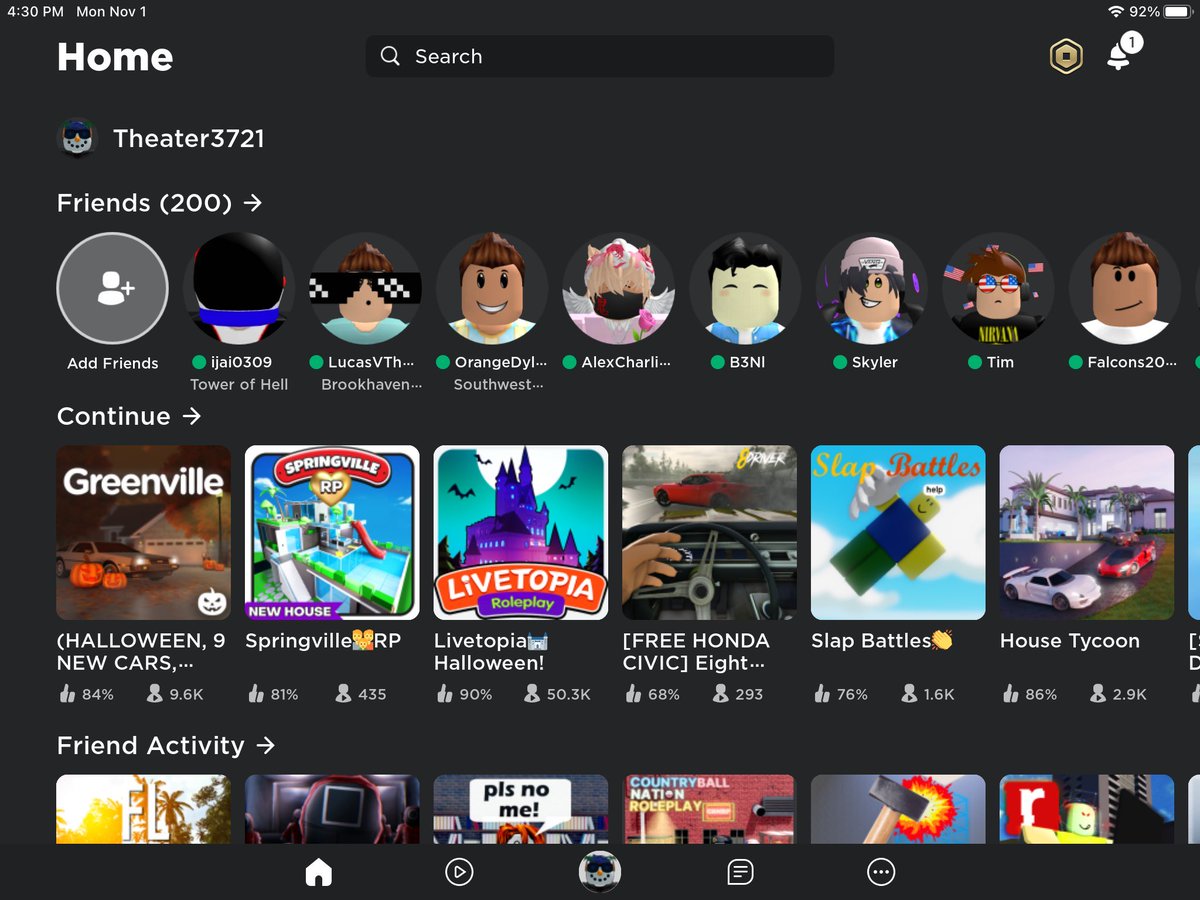Image resolution: width=1200 pixels, height=900 pixels.
Task: Open Theater3721 profile name
Action: coord(189,139)
